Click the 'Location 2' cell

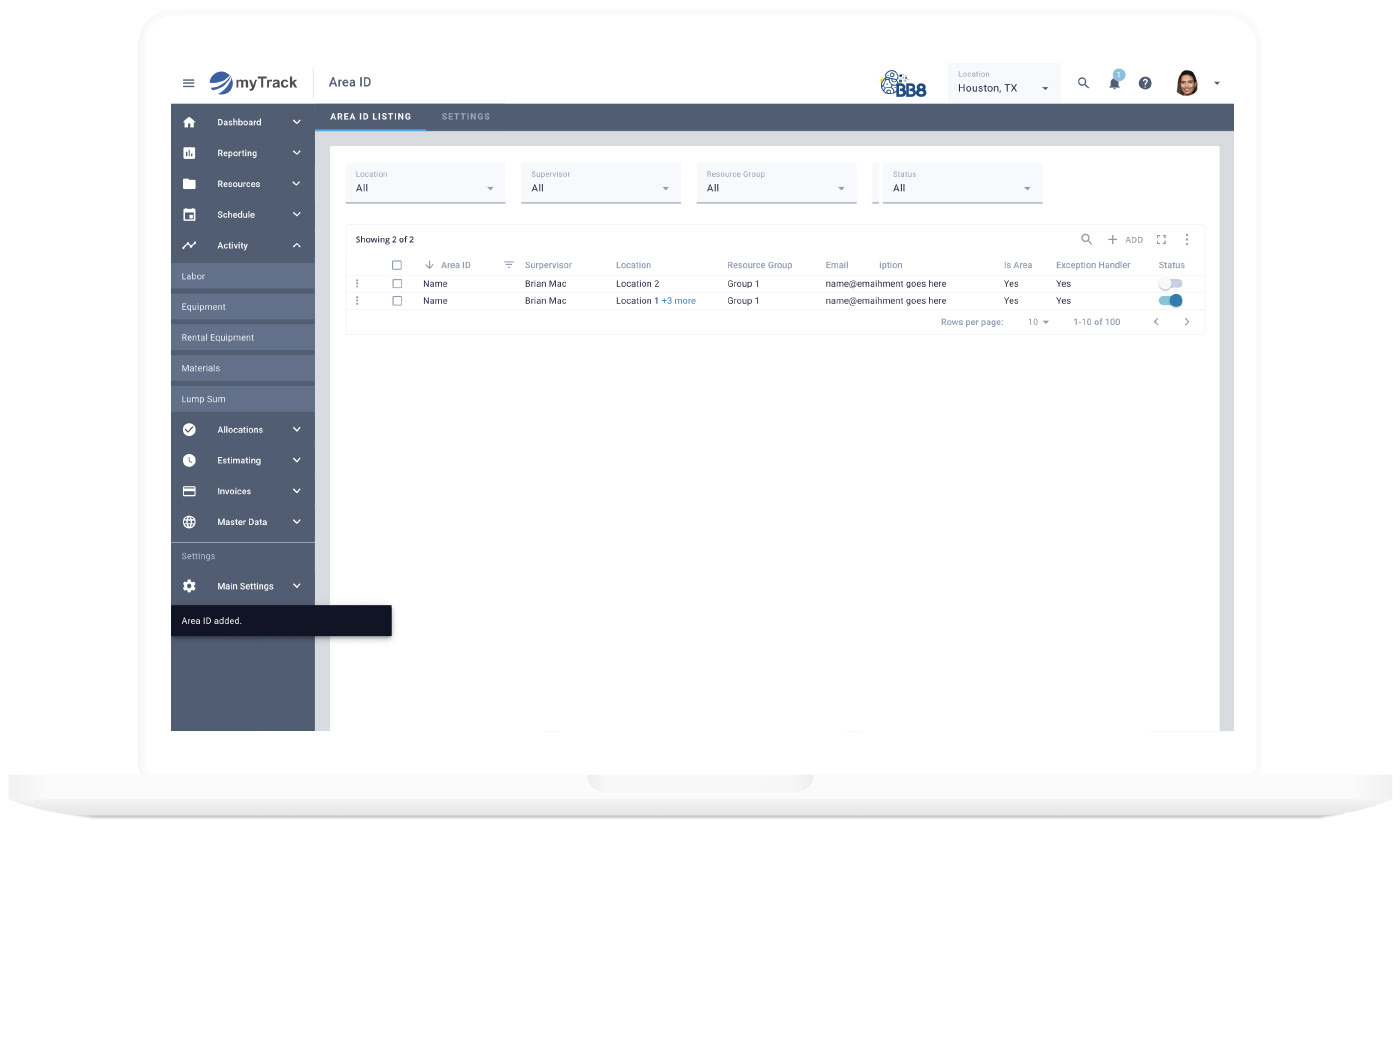point(638,284)
